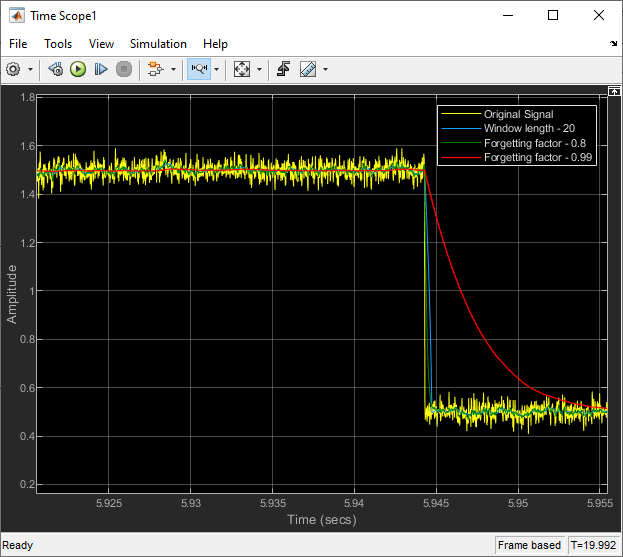The width and height of the screenshot is (623, 557).
Task: Click the Step Back toolbar icon
Action: [56, 70]
